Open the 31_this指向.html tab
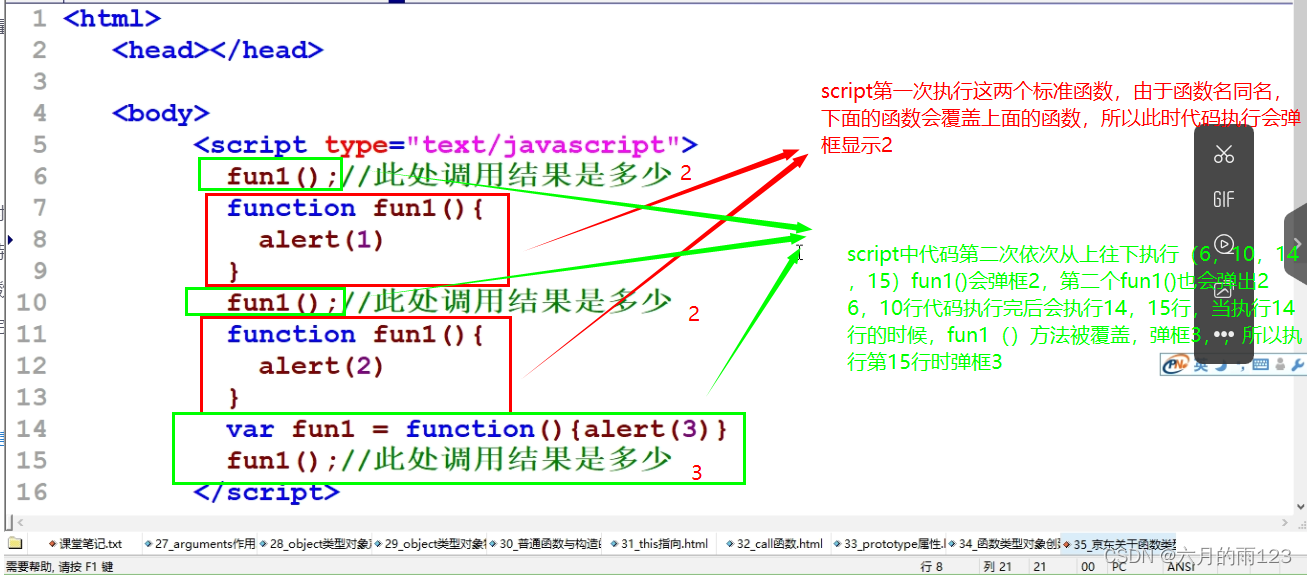 [x=660, y=544]
